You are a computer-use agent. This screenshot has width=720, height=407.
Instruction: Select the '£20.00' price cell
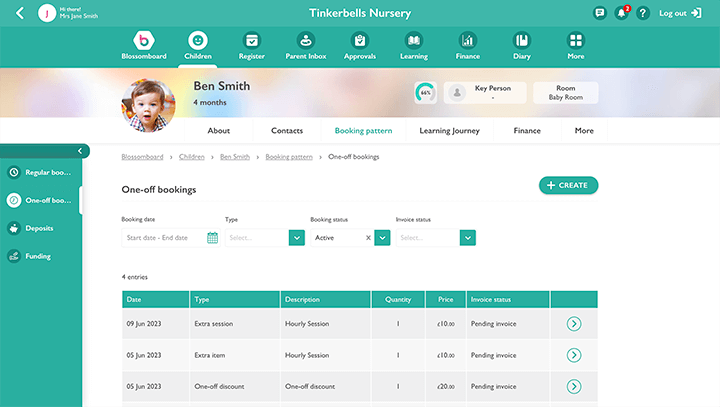tap(445, 386)
